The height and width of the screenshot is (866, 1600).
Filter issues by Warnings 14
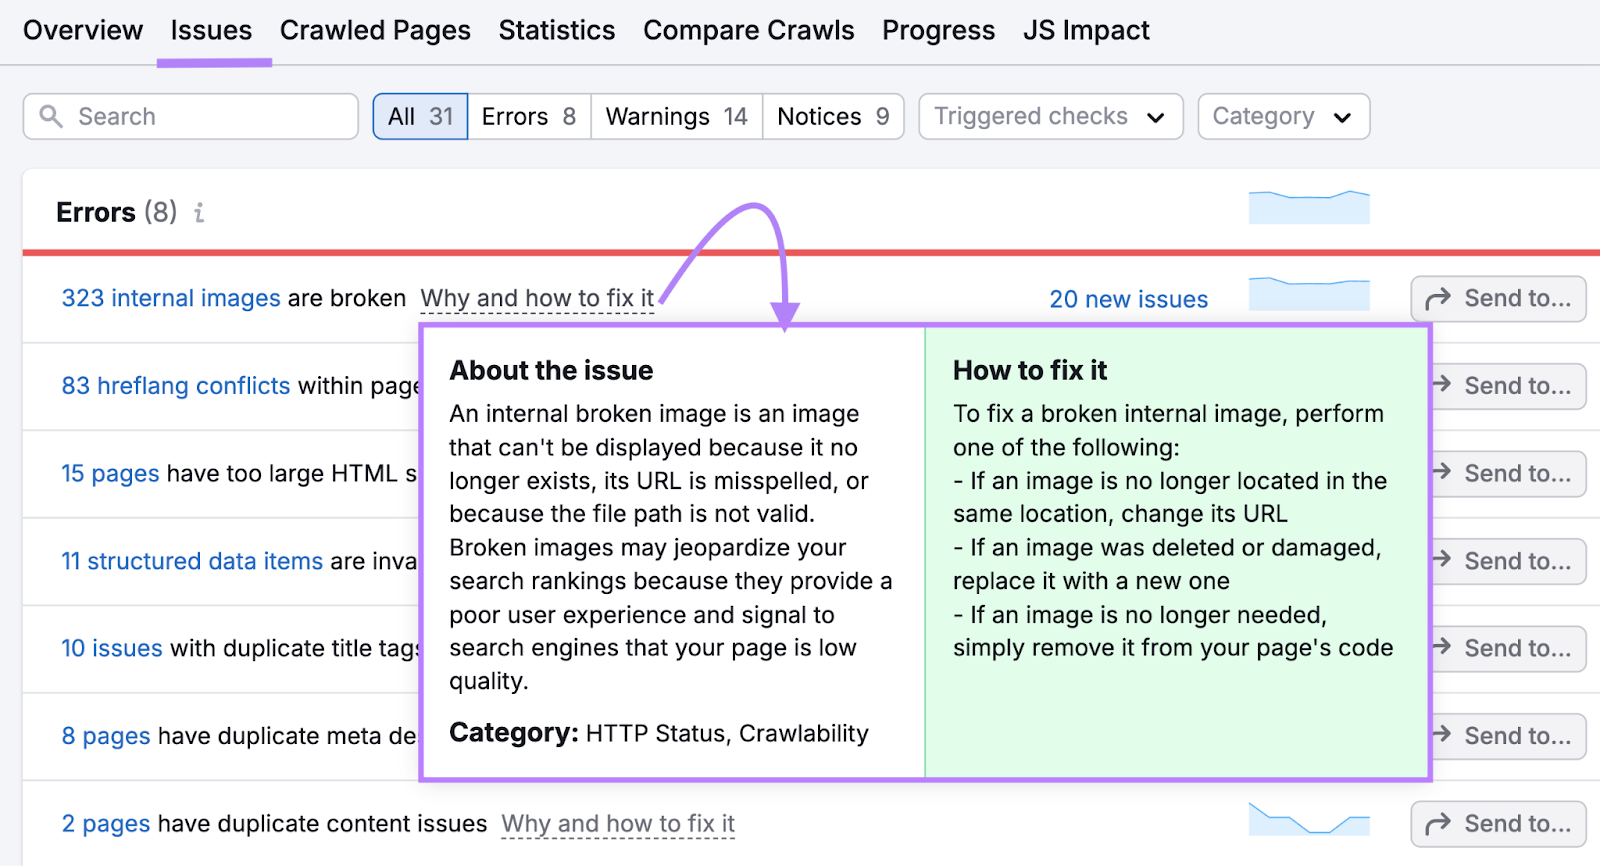(676, 117)
